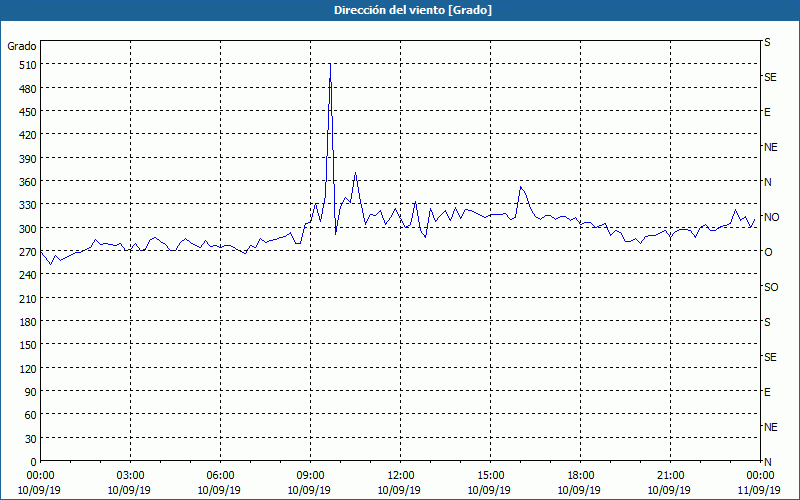Click the 00:00 label above 11/09/19
The height and width of the screenshot is (500, 800).
click(x=760, y=476)
